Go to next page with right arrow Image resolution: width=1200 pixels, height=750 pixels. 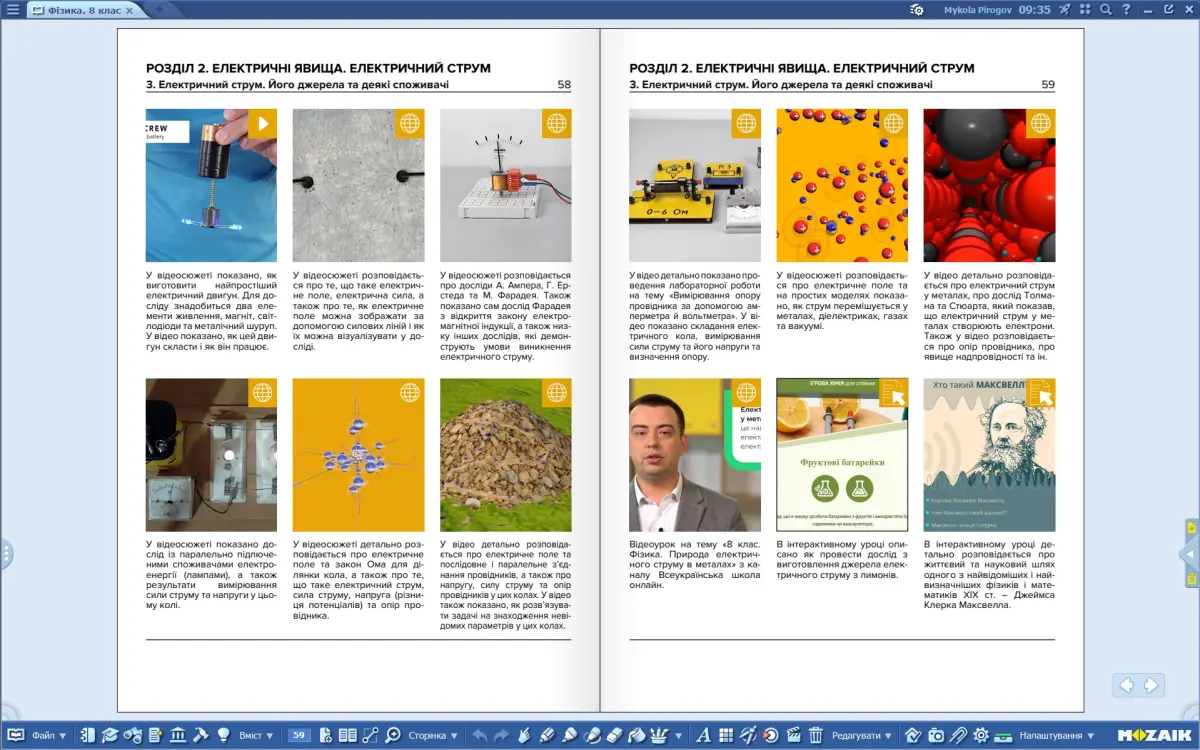[1151, 685]
